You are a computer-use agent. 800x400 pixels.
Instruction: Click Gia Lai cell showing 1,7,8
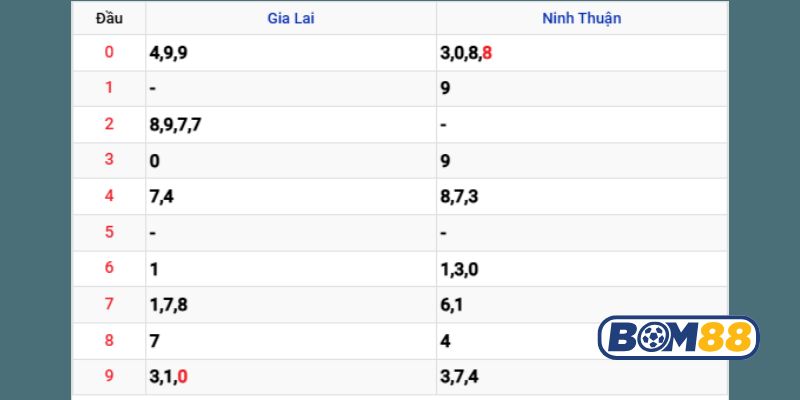tap(168, 305)
